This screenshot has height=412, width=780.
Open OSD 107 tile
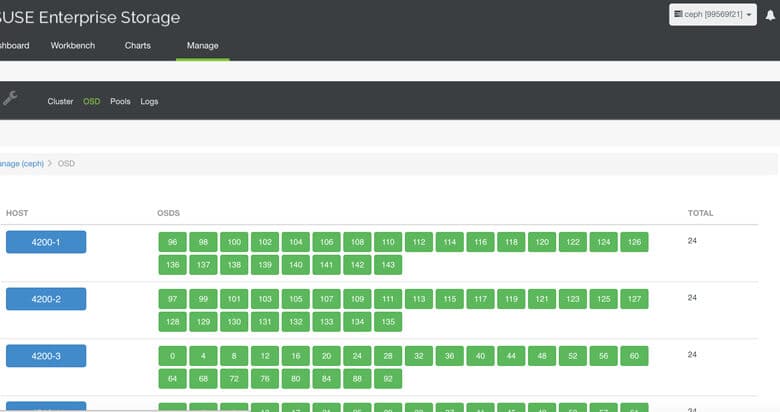click(x=327, y=299)
